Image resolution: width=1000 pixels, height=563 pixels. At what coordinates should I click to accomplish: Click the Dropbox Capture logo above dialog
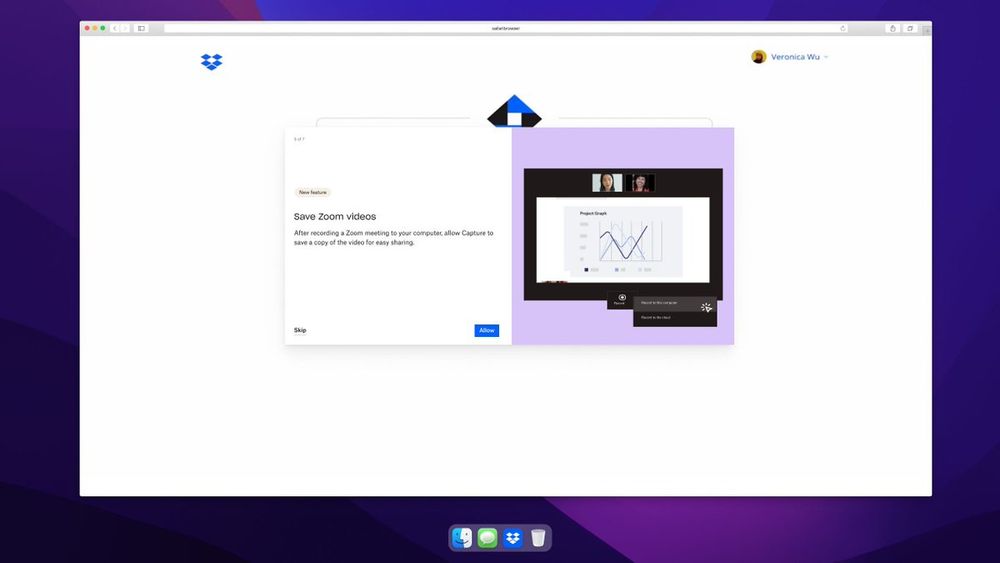tap(514, 111)
